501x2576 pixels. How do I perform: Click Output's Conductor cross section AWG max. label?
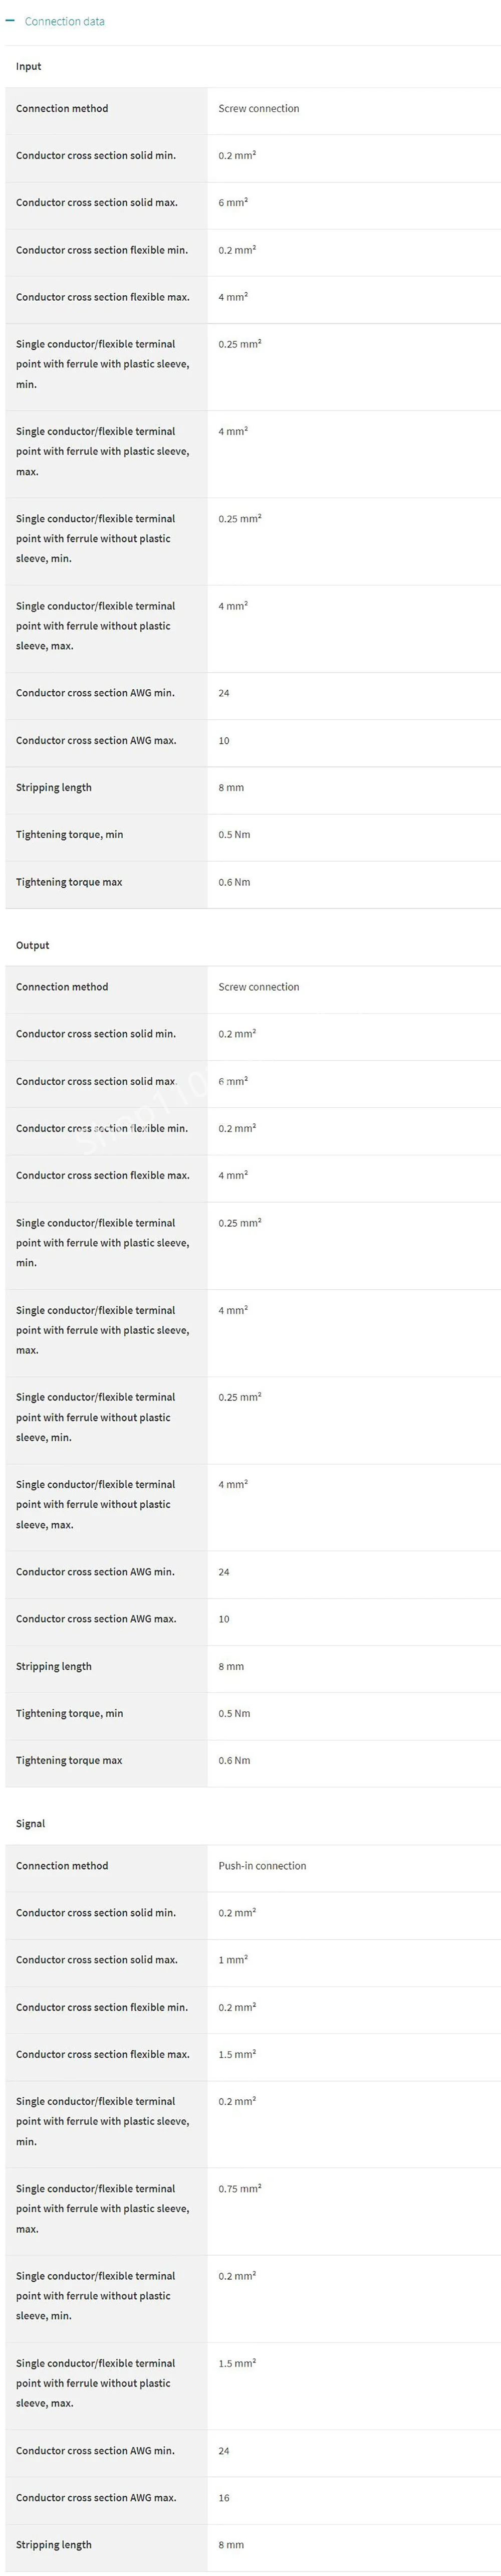[96, 1618]
